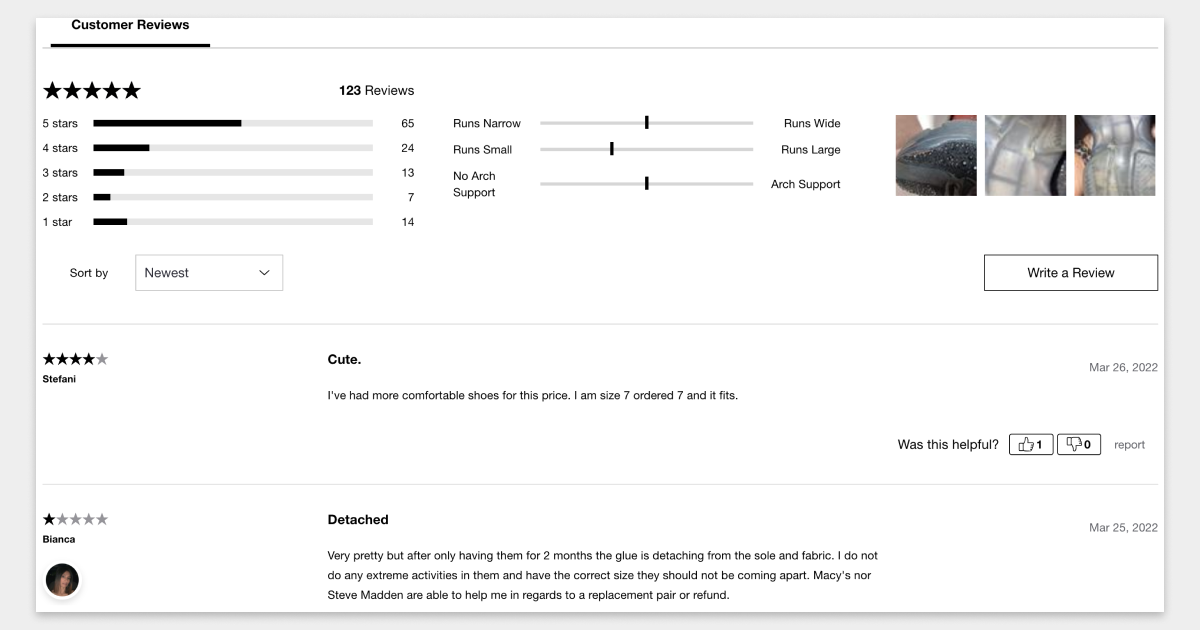Click the 'Runs Large' label
This screenshot has height=630, width=1200.
coord(811,150)
